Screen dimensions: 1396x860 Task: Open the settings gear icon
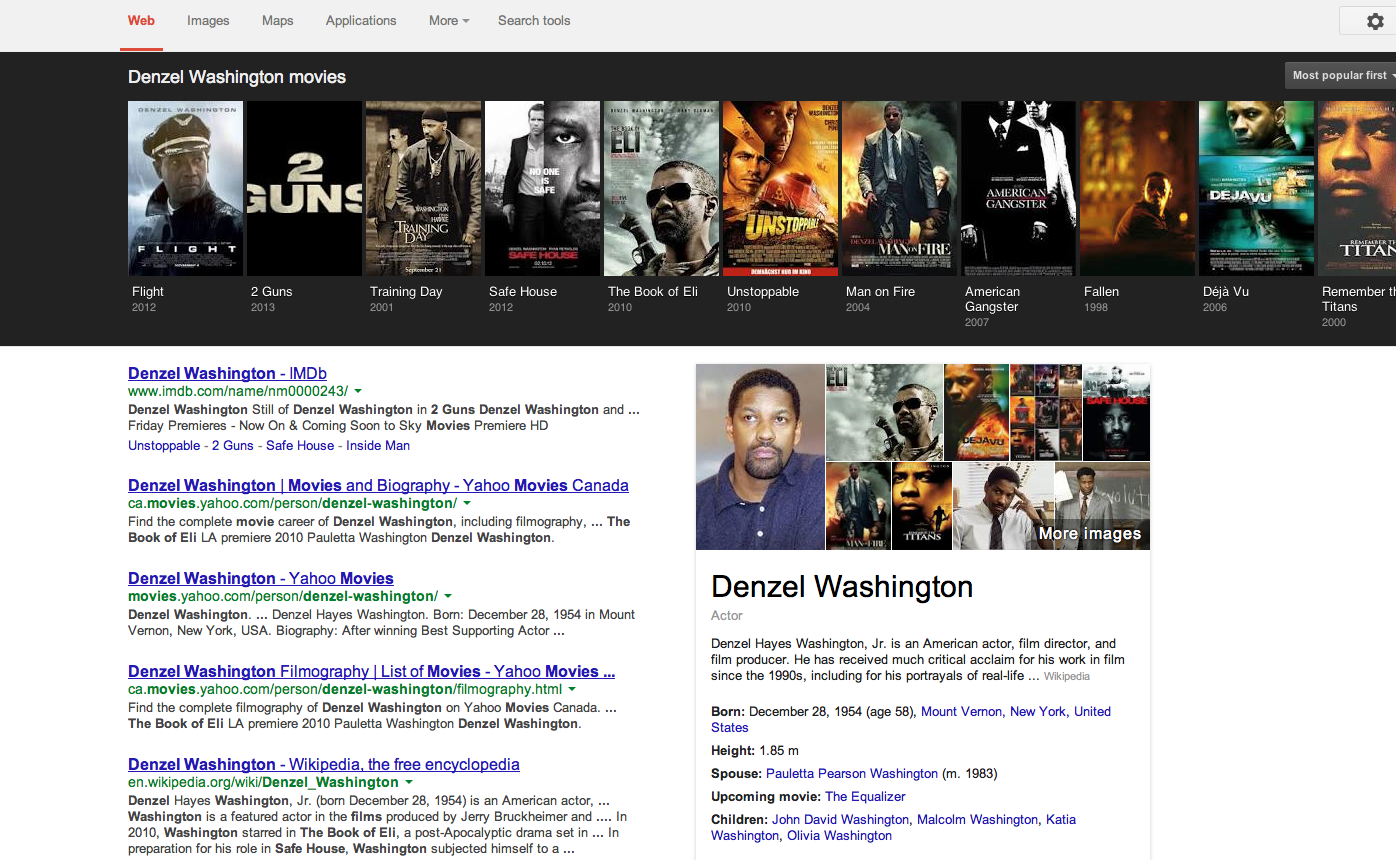click(1373, 21)
